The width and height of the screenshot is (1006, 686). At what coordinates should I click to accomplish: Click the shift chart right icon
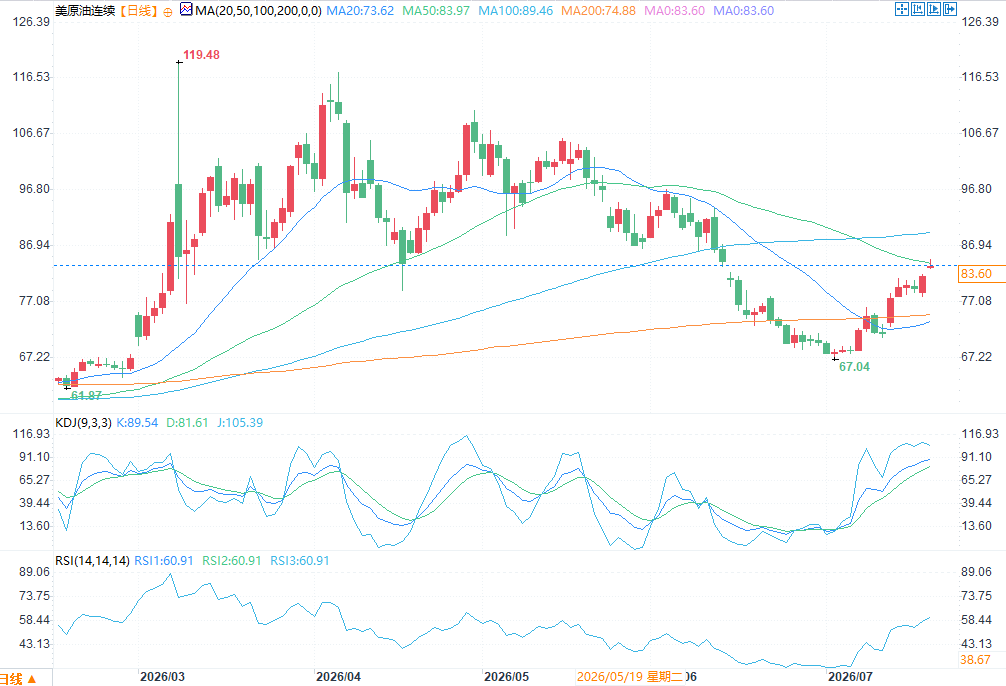coord(934,9)
